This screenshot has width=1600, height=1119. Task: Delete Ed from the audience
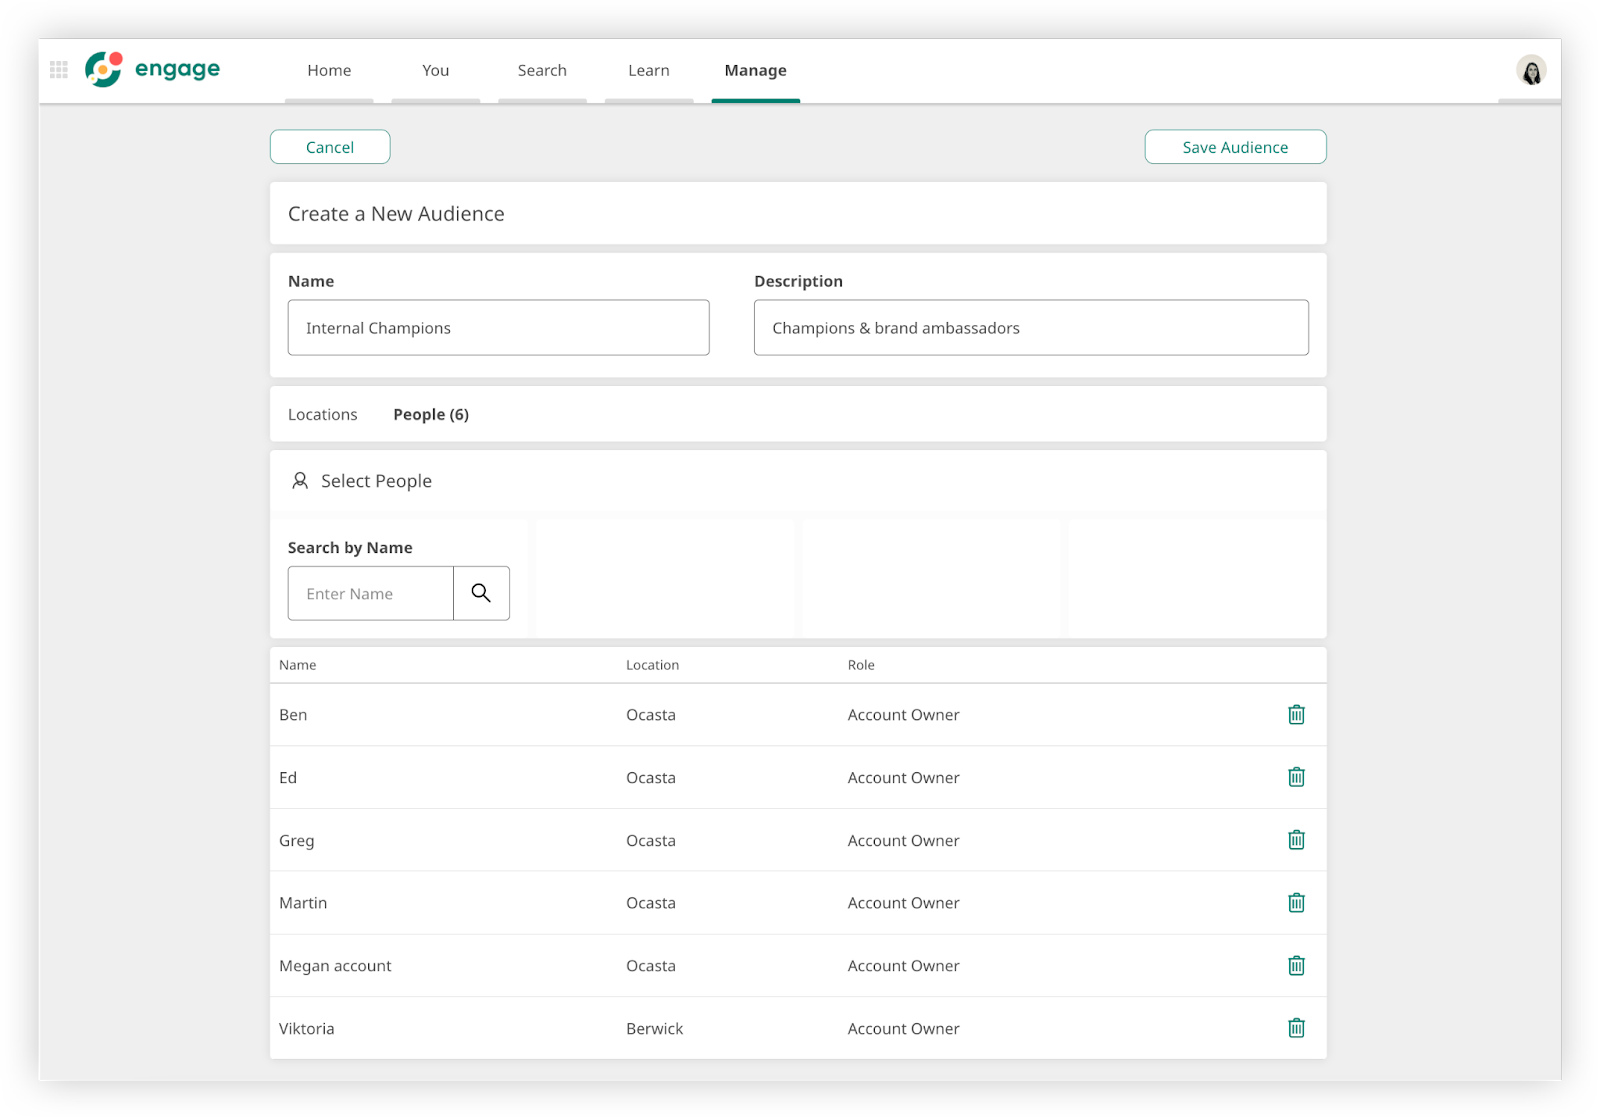(1296, 777)
